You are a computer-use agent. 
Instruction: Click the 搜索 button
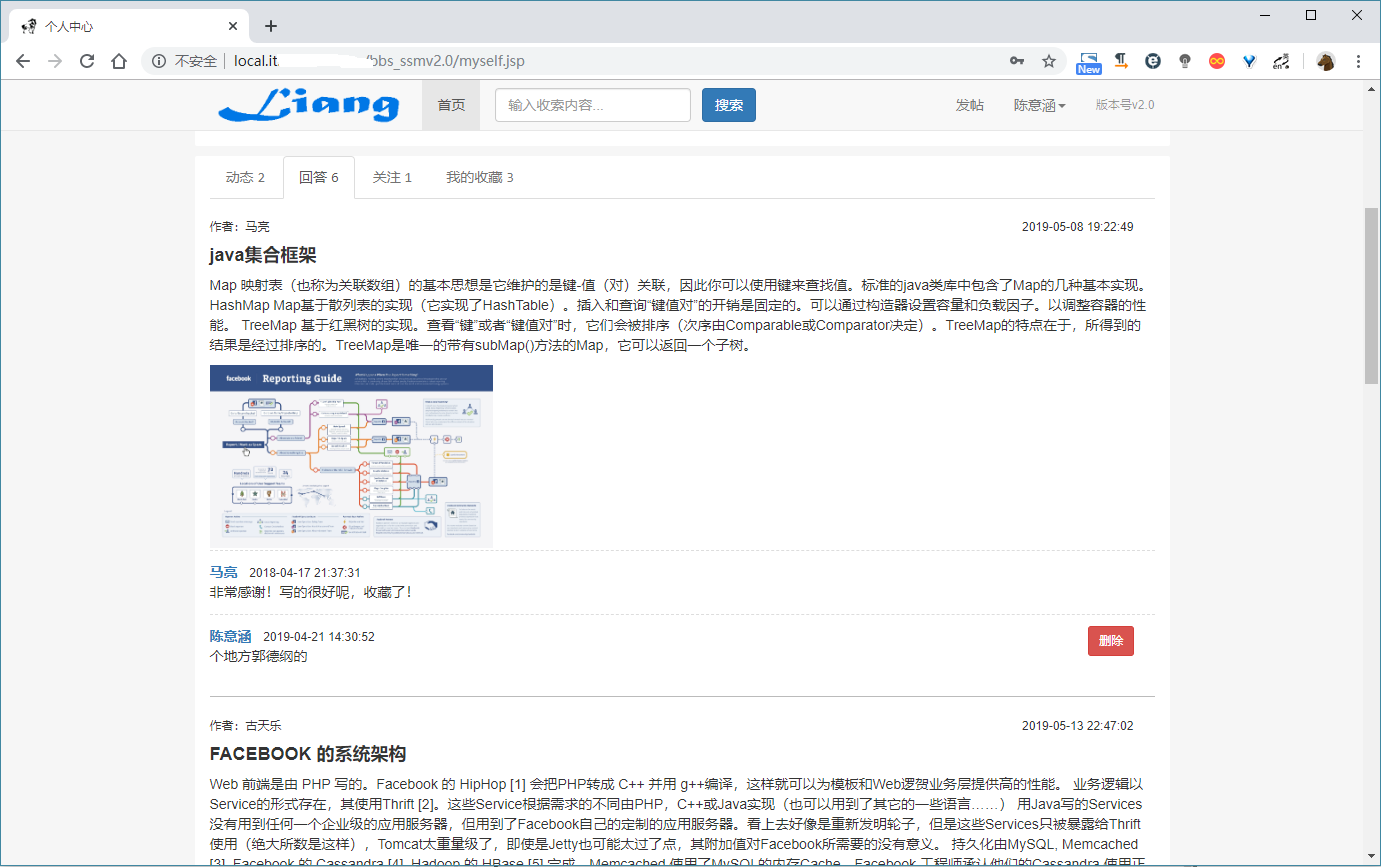click(729, 105)
